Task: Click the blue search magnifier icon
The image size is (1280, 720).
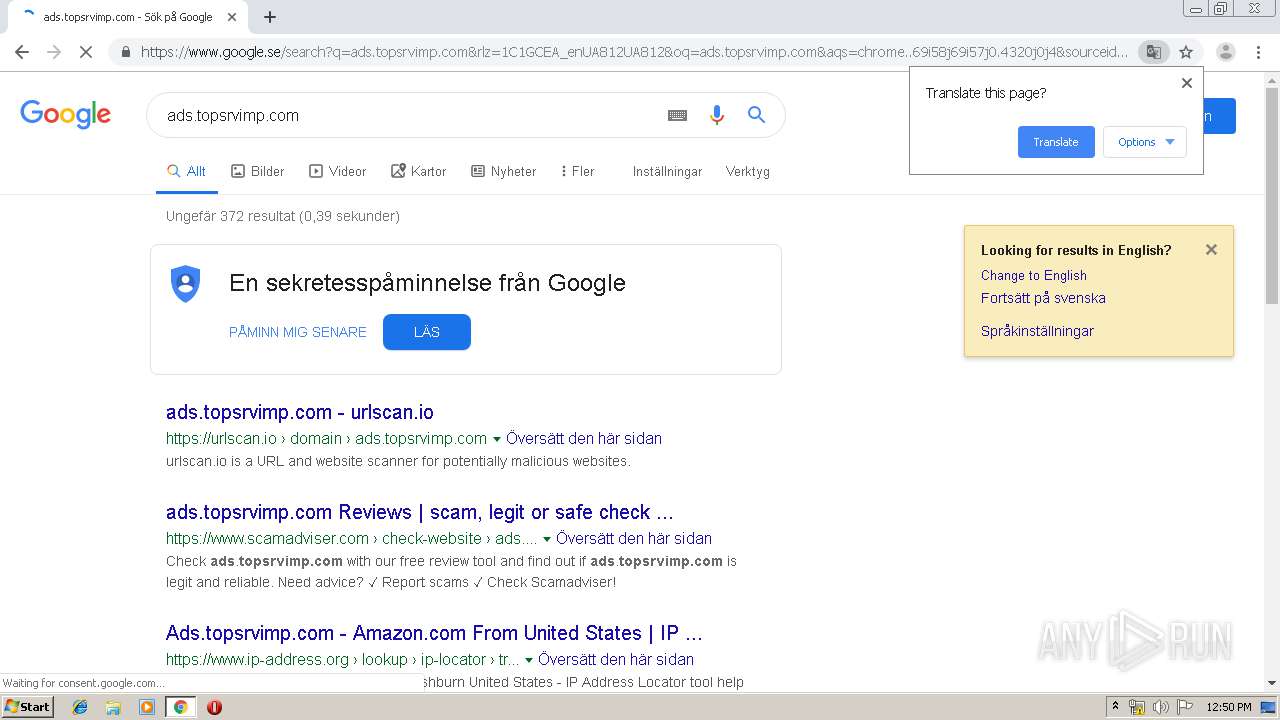Action: click(x=757, y=115)
